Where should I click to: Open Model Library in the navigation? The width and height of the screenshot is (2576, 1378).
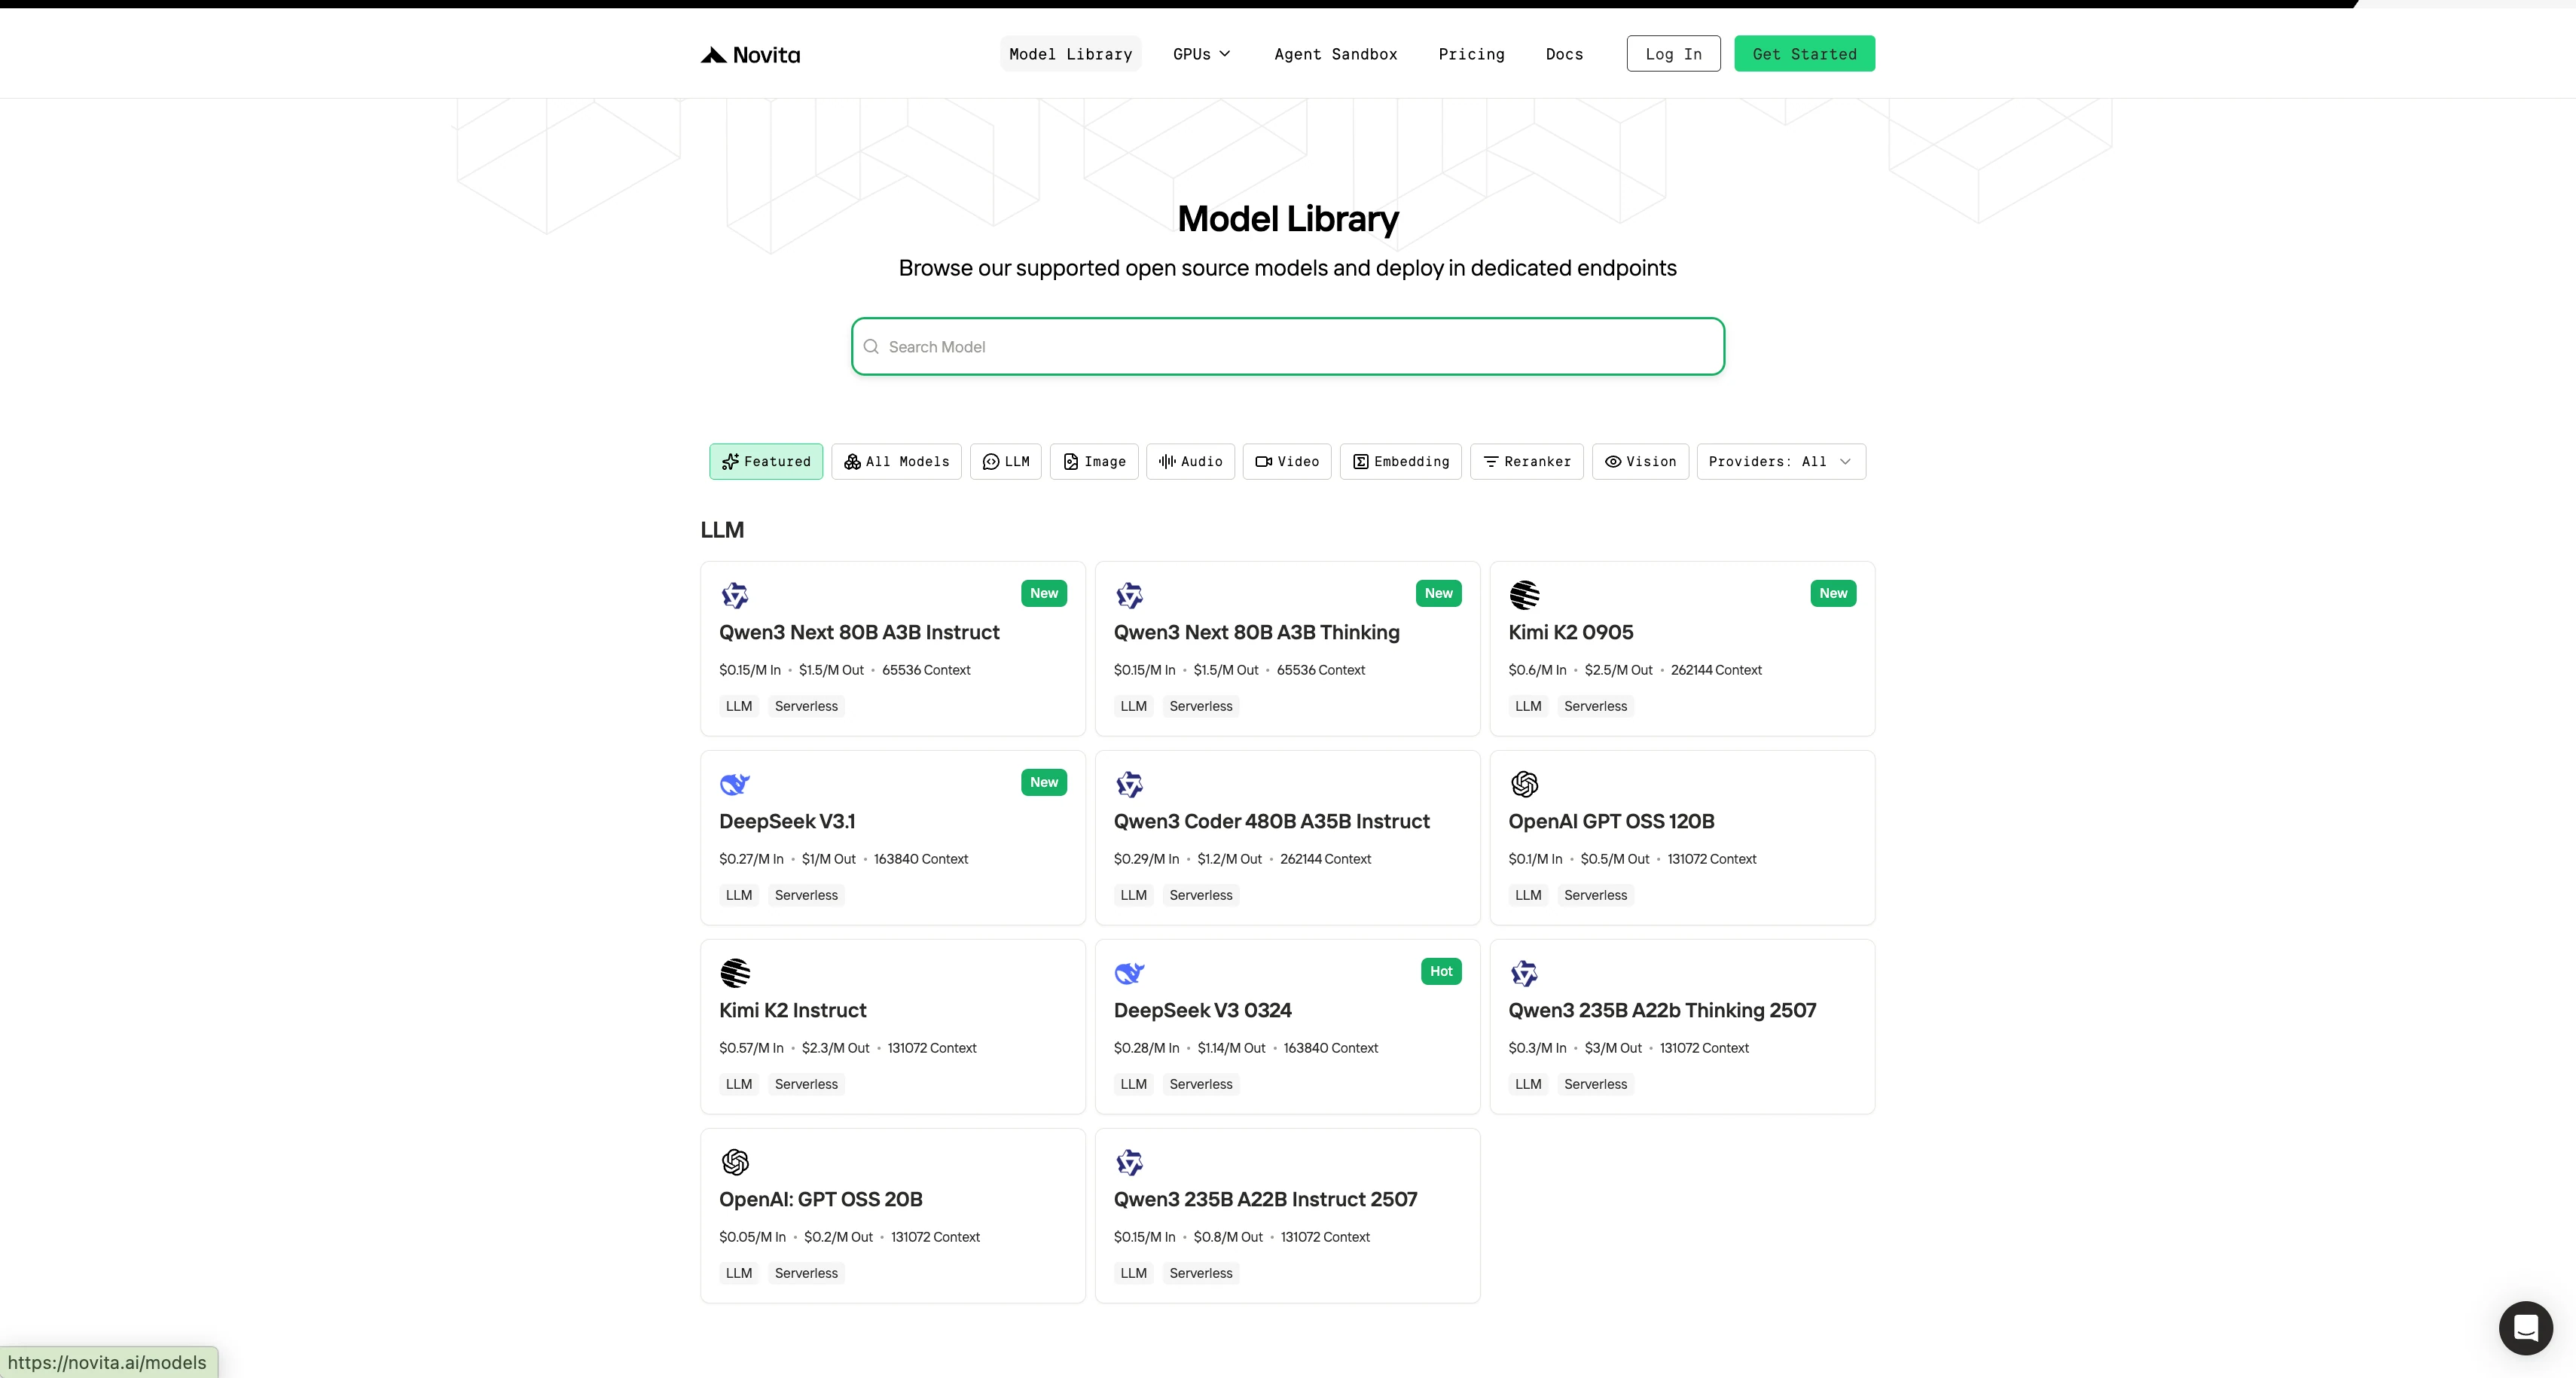(x=1071, y=54)
